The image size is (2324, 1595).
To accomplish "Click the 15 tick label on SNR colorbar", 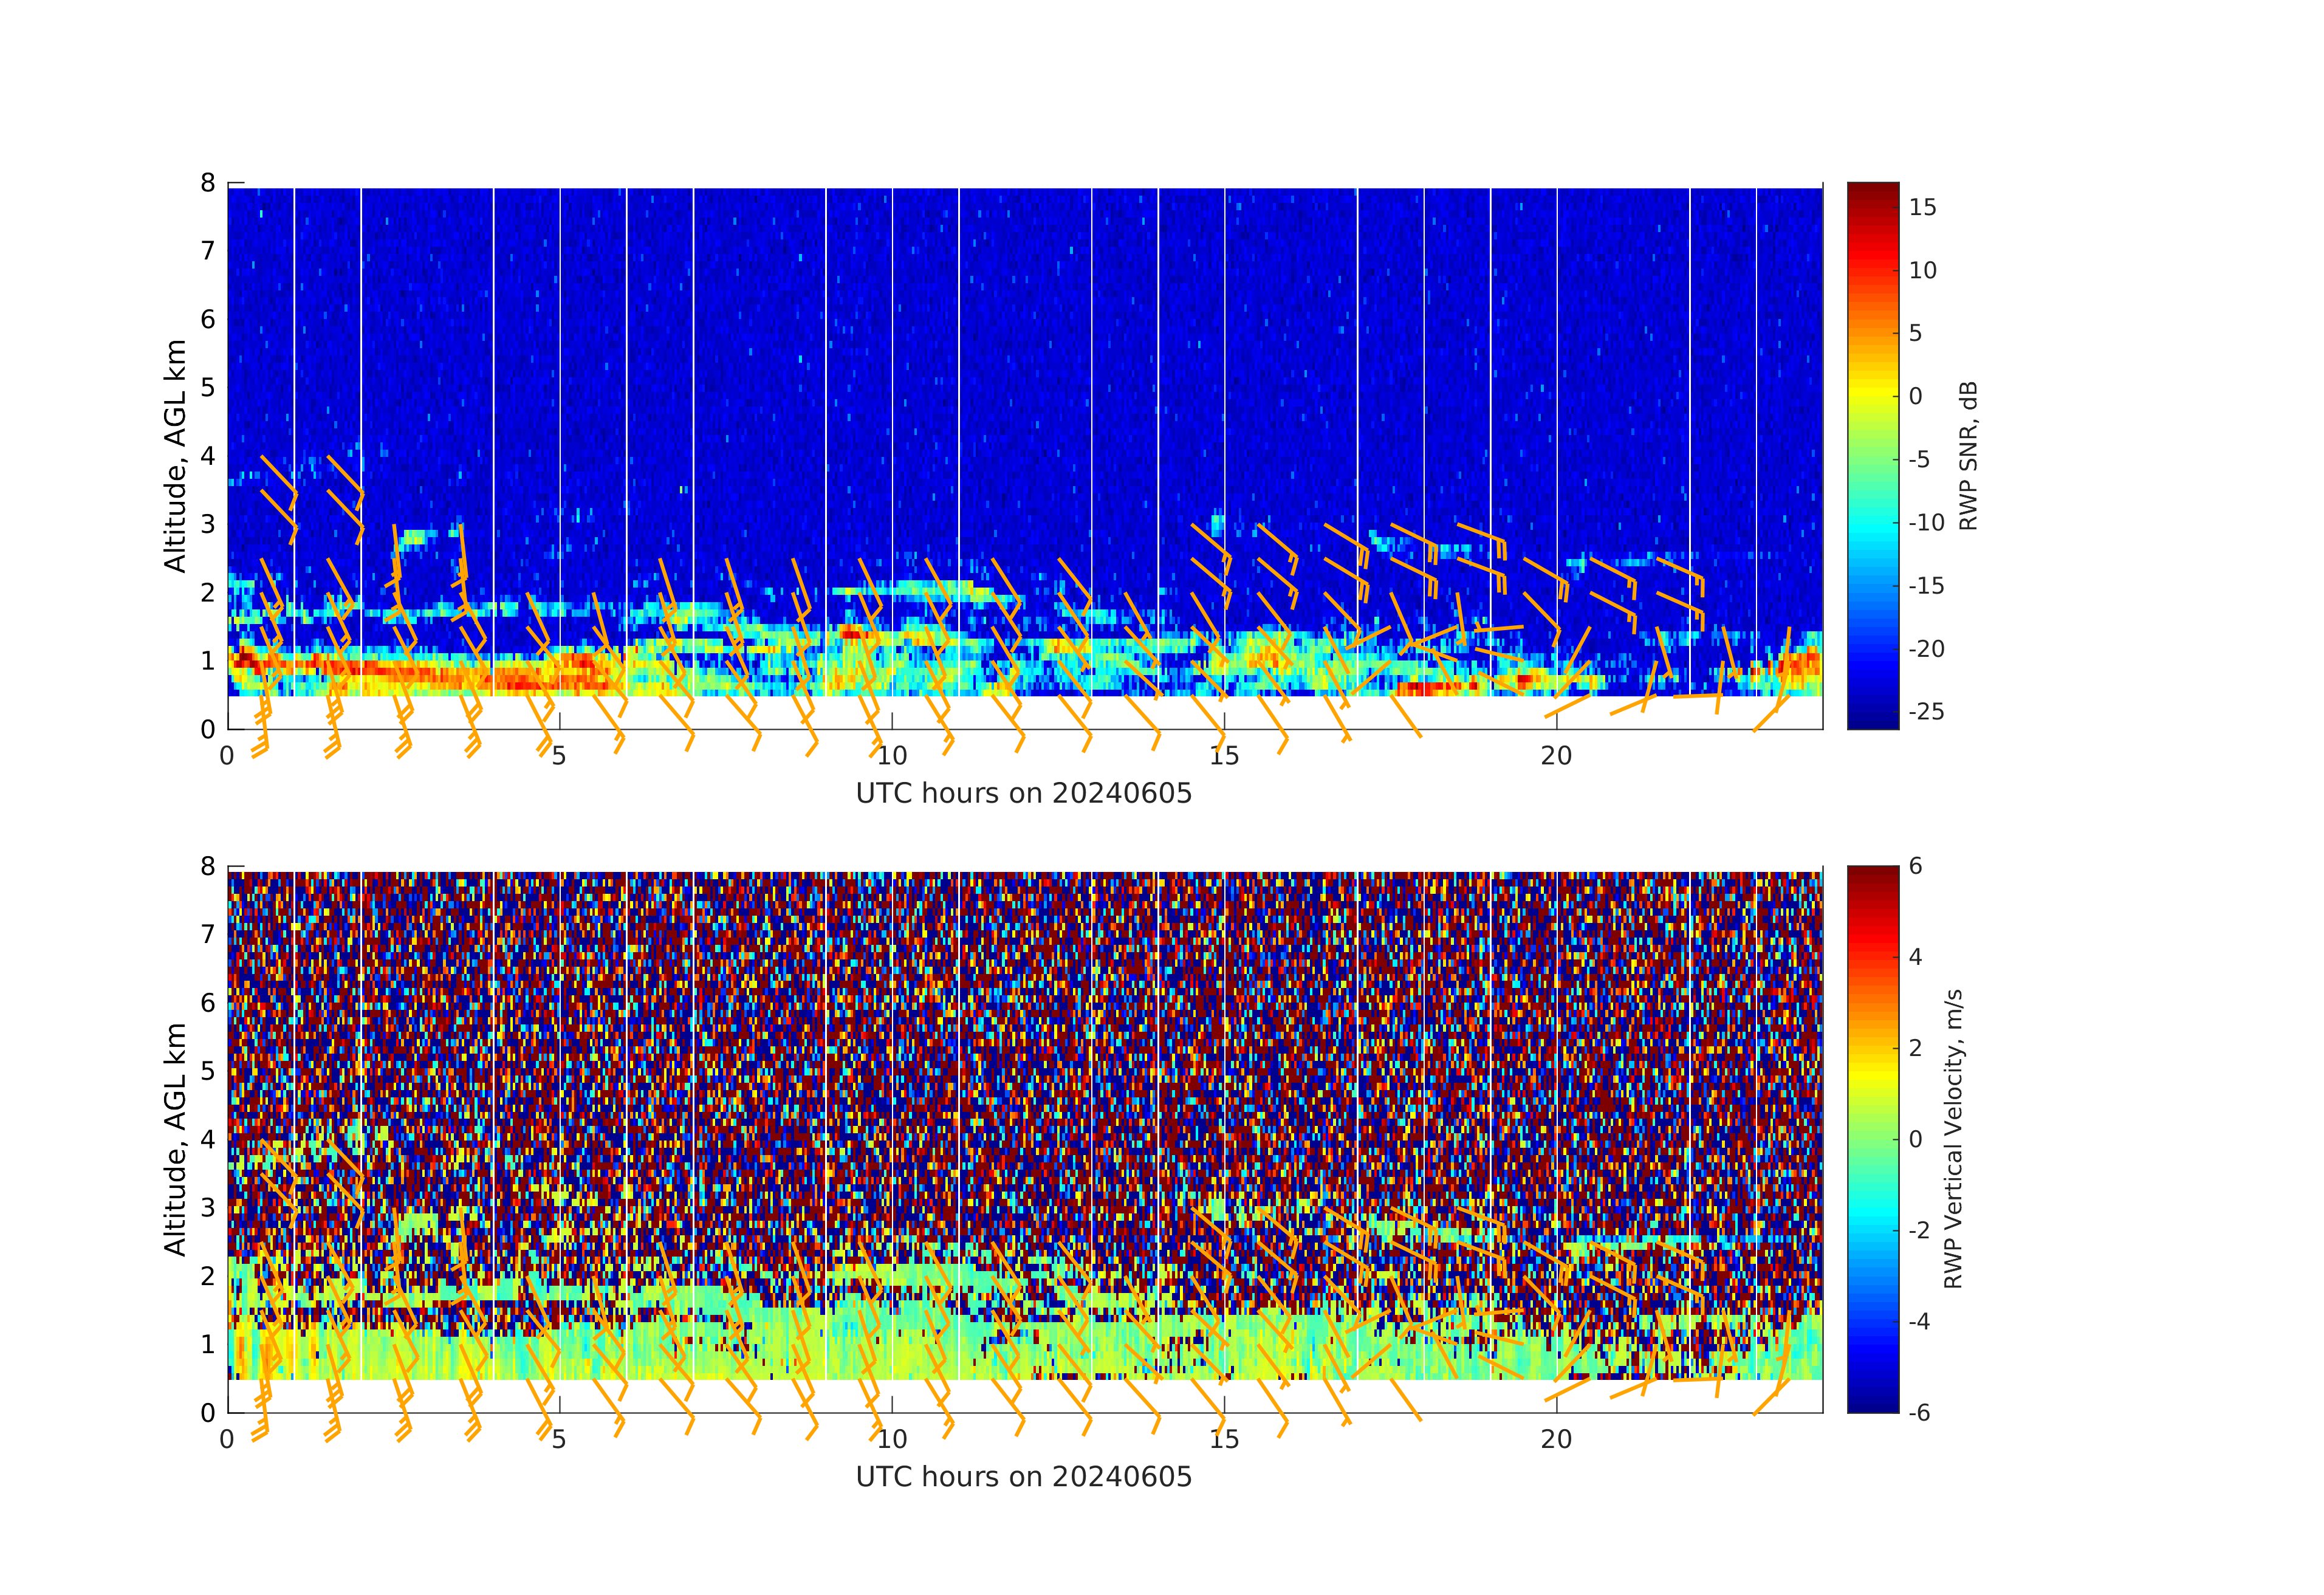I will (x=1922, y=208).
